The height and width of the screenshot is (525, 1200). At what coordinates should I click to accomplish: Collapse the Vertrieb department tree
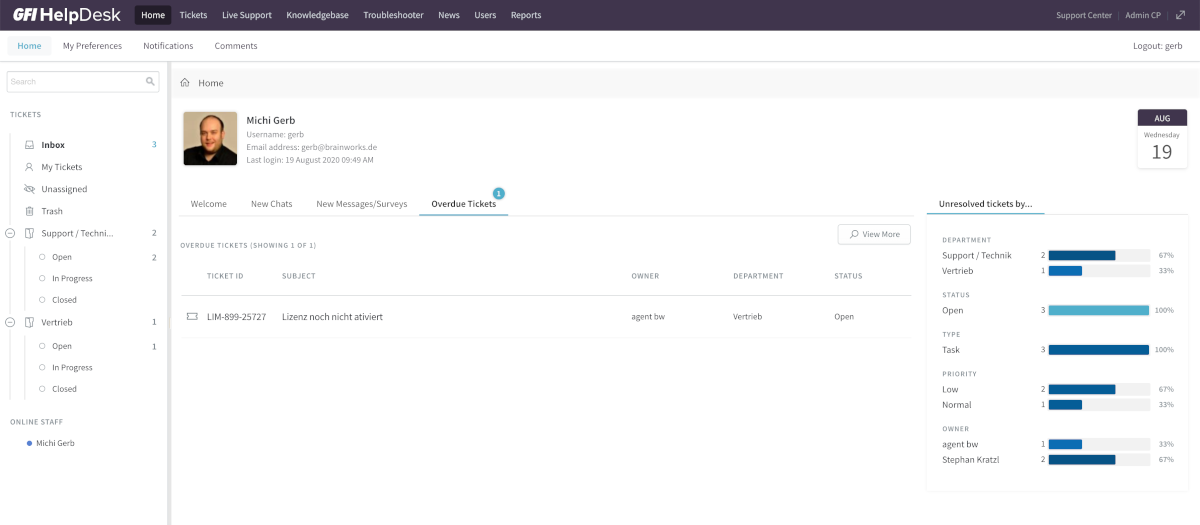point(10,323)
